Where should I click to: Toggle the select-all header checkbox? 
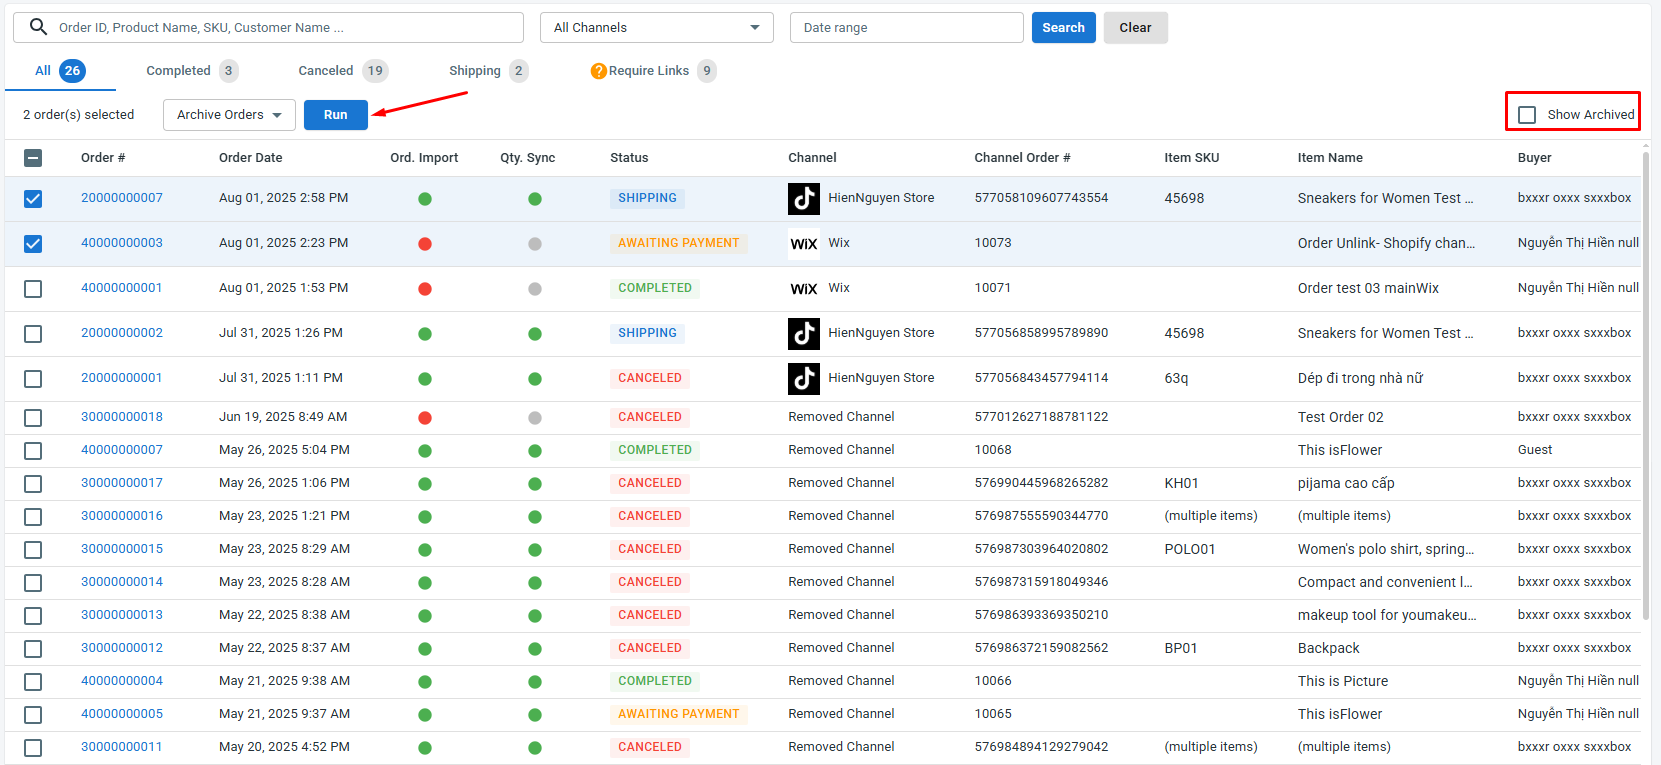click(33, 158)
